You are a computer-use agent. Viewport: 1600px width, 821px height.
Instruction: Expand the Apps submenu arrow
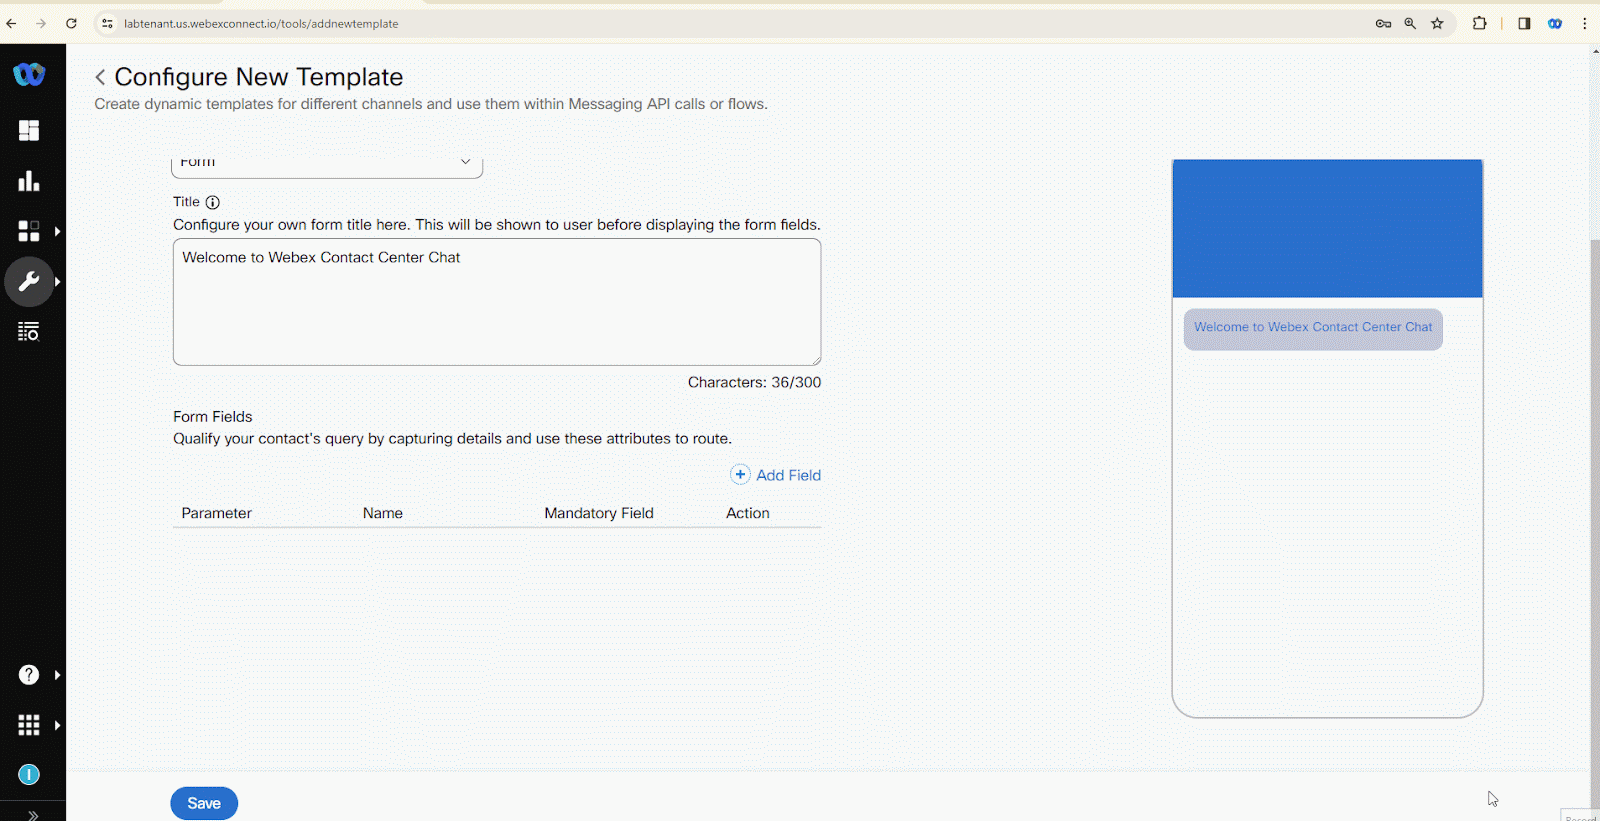[57, 232]
